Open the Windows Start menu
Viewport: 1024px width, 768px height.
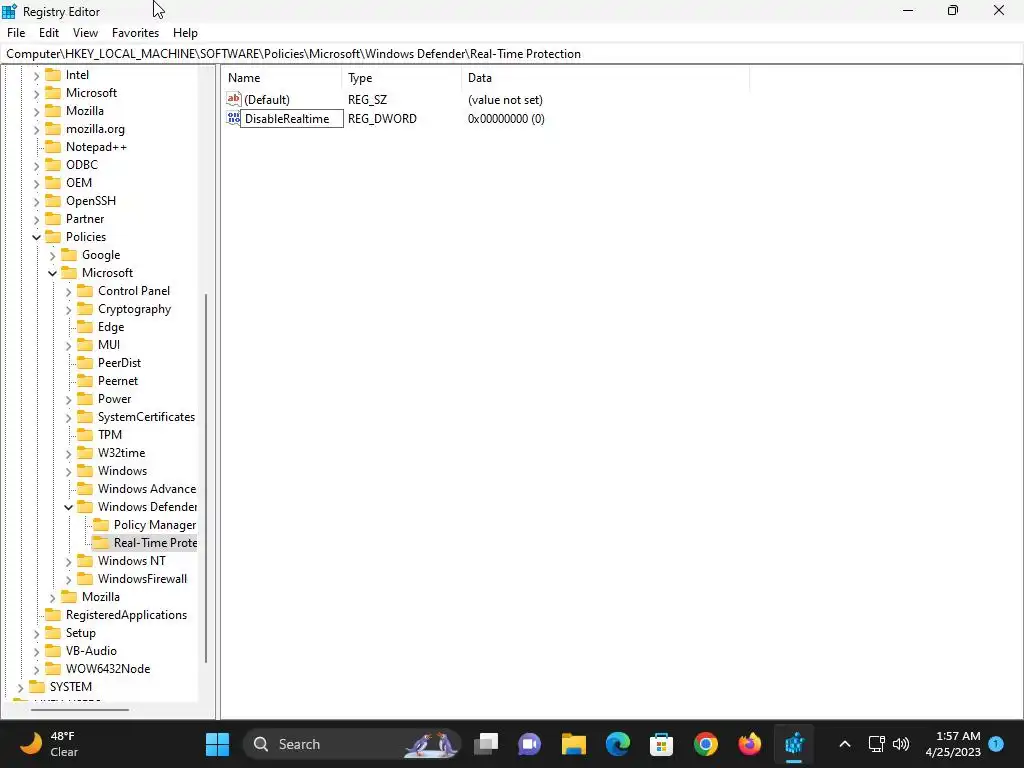(x=217, y=744)
